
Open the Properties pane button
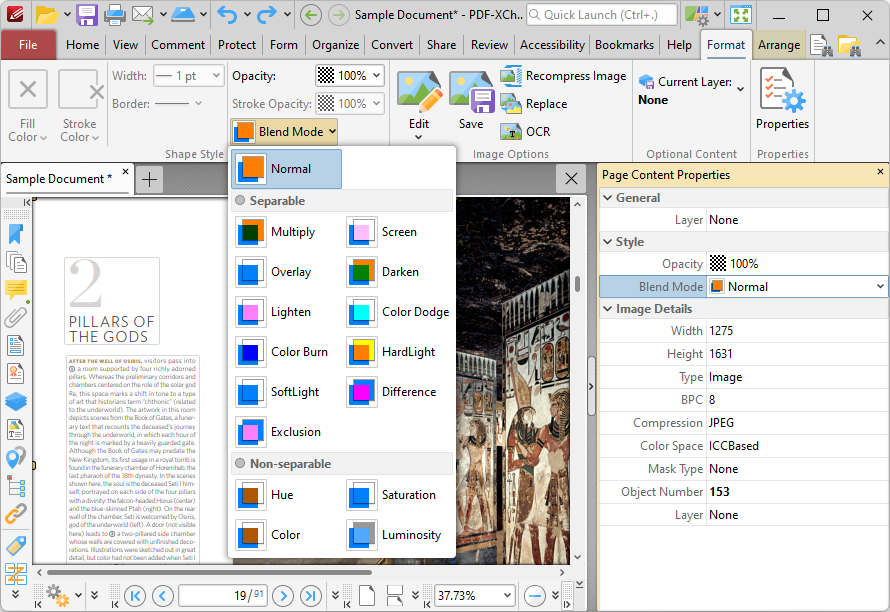click(x=782, y=99)
